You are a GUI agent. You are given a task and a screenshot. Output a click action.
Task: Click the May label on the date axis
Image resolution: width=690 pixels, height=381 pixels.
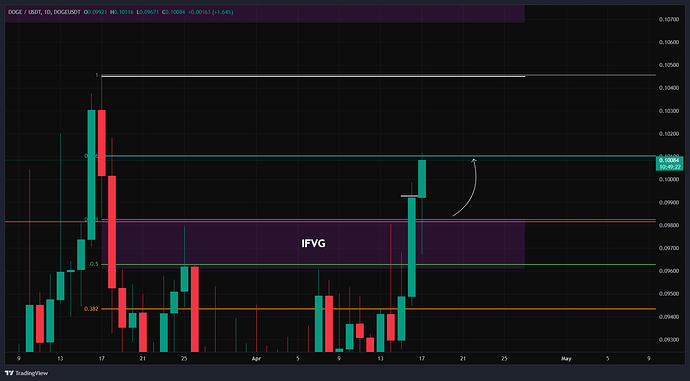point(566,359)
